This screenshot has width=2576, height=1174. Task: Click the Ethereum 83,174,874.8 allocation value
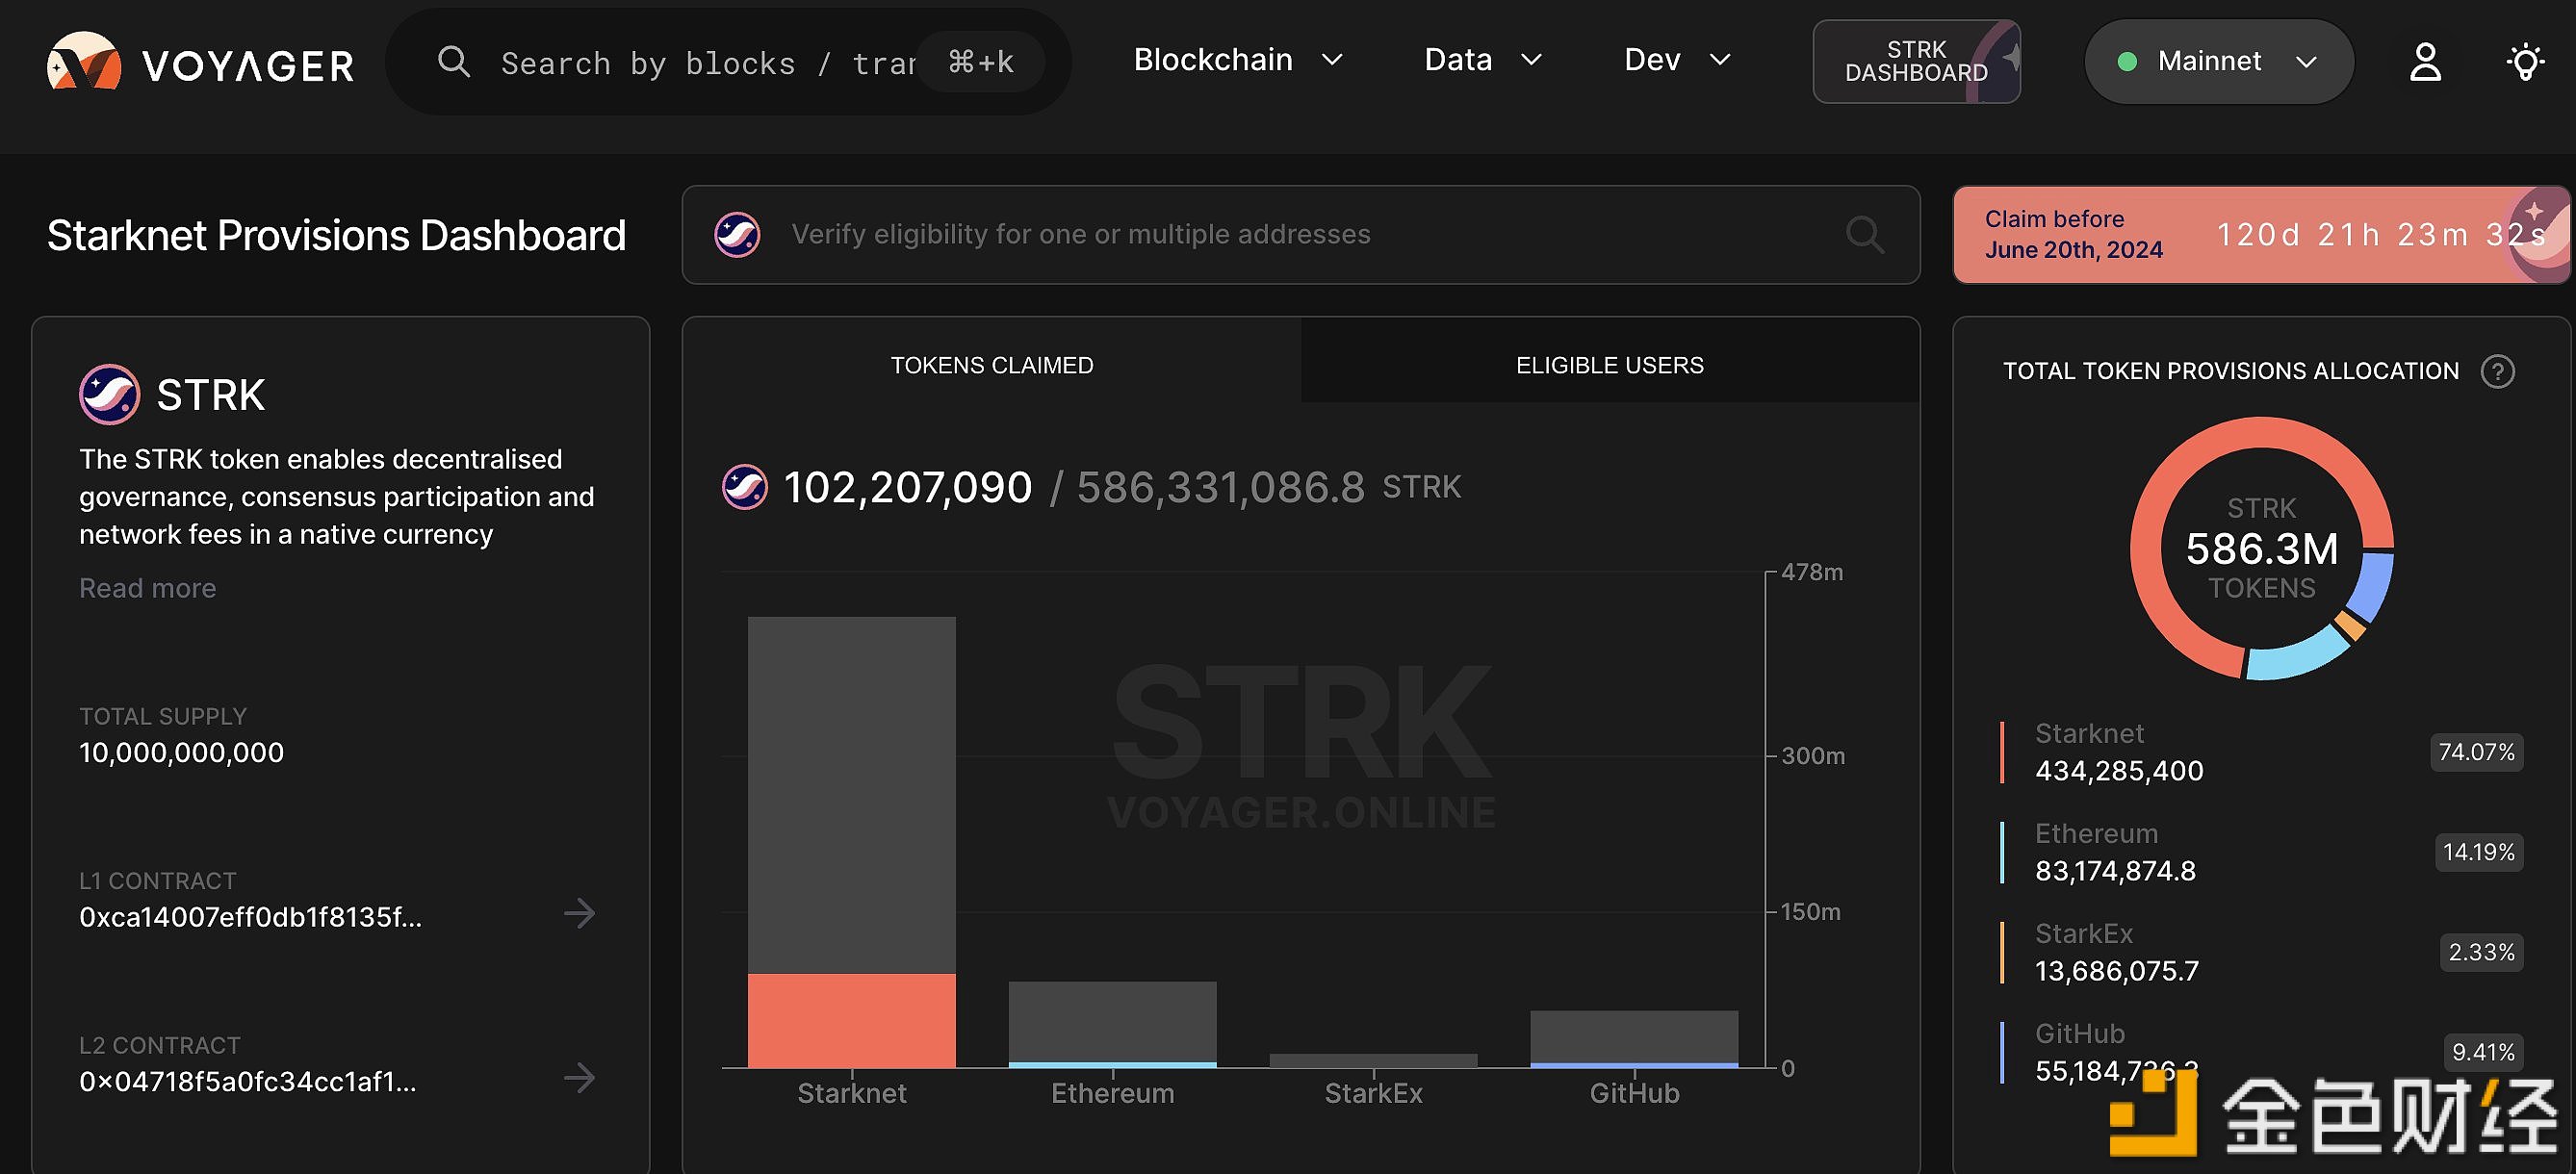2115,871
